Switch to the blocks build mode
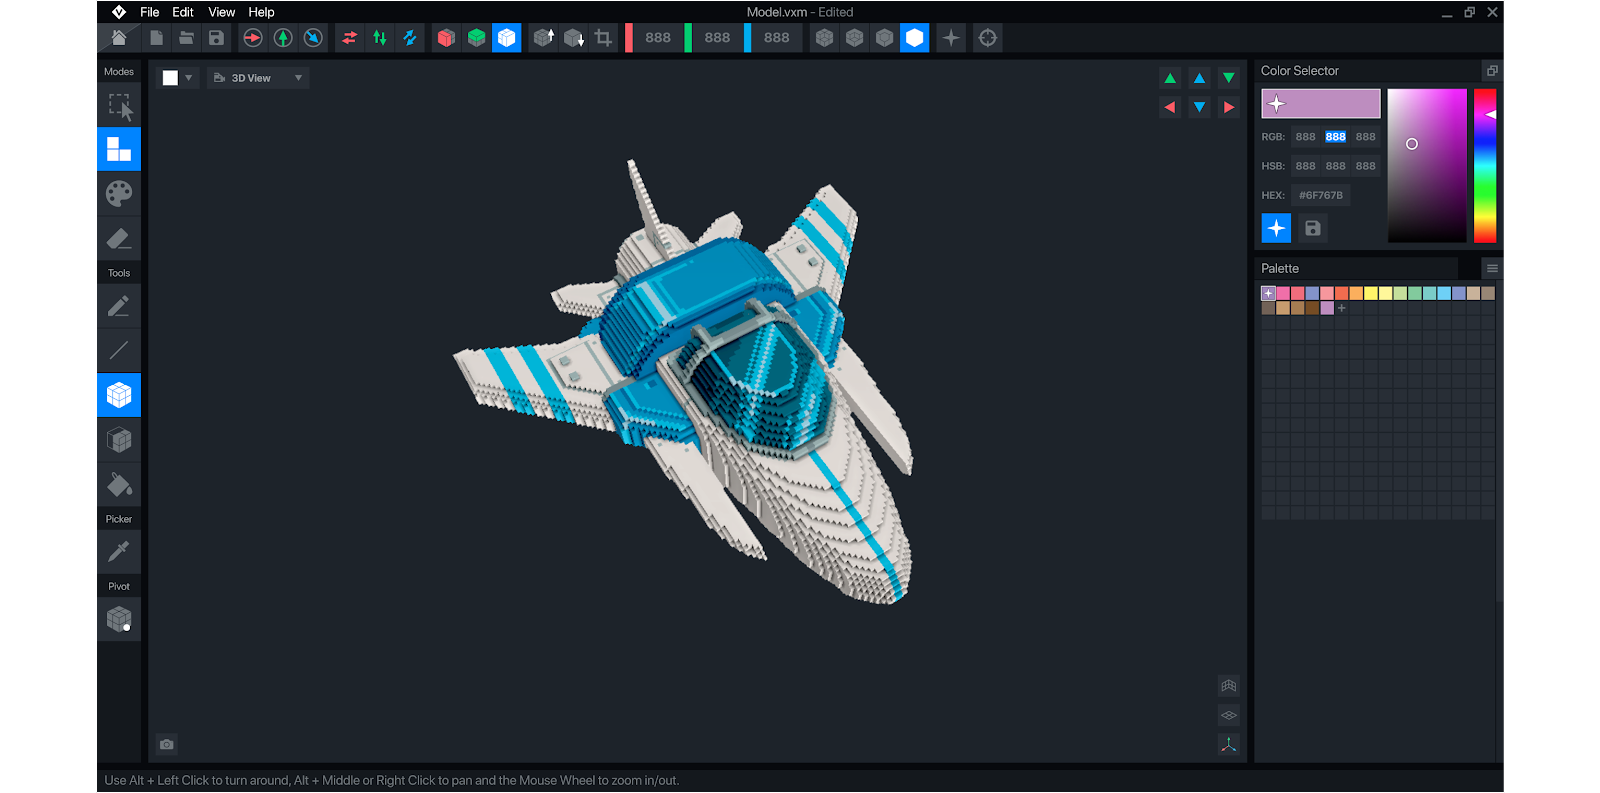The height and width of the screenshot is (793, 1600). tap(119, 149)
